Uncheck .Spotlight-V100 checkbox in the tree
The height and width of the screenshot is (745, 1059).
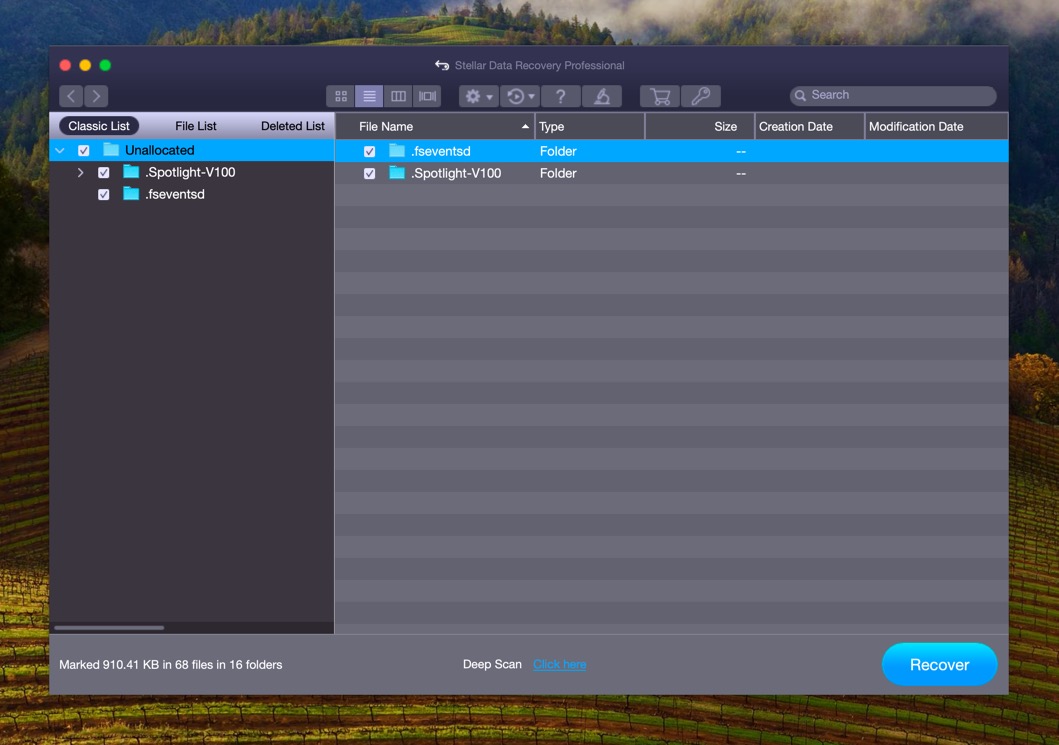tap(103, 173)
